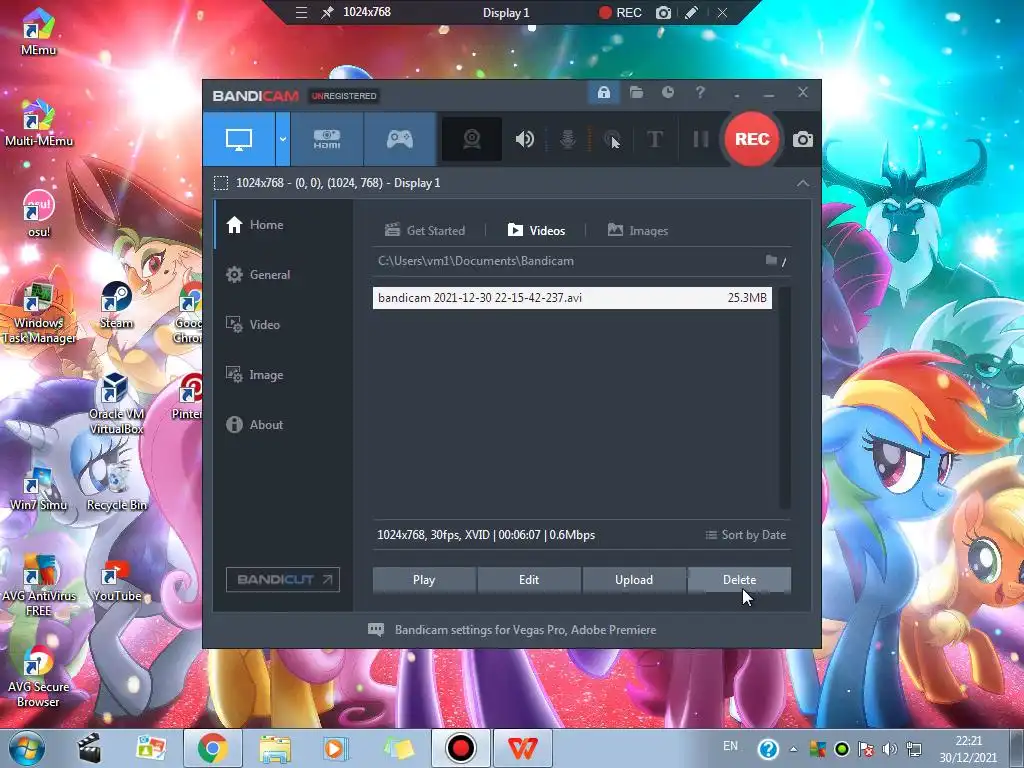This screenshot has width=1024, height=768.
Task: Click the Delete button
Action: click(739, 580)
